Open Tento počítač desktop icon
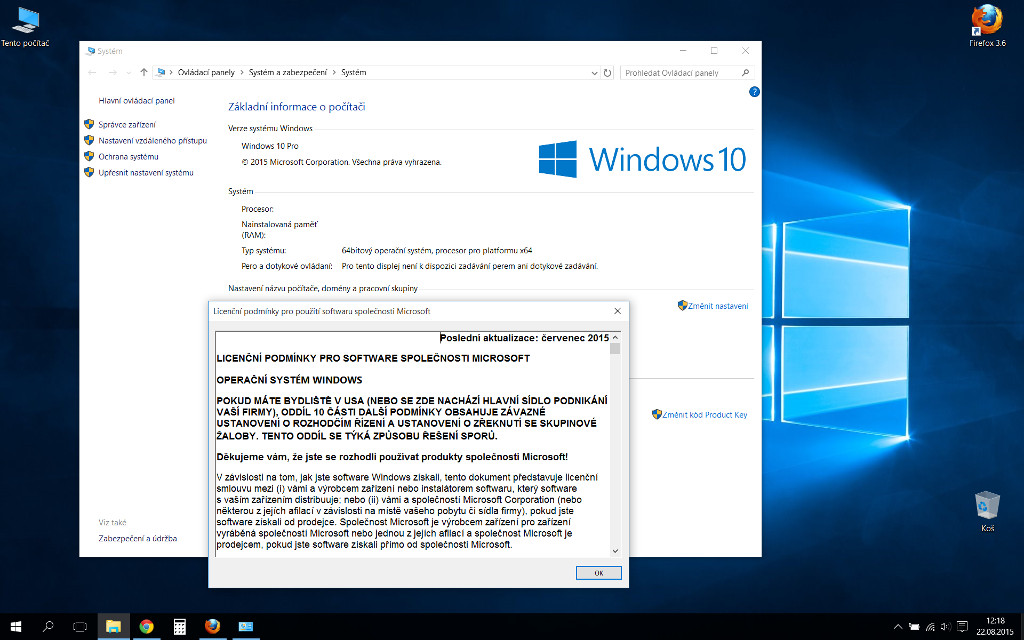The width and height of the screenshot is (1024, 640). [25, 26]
